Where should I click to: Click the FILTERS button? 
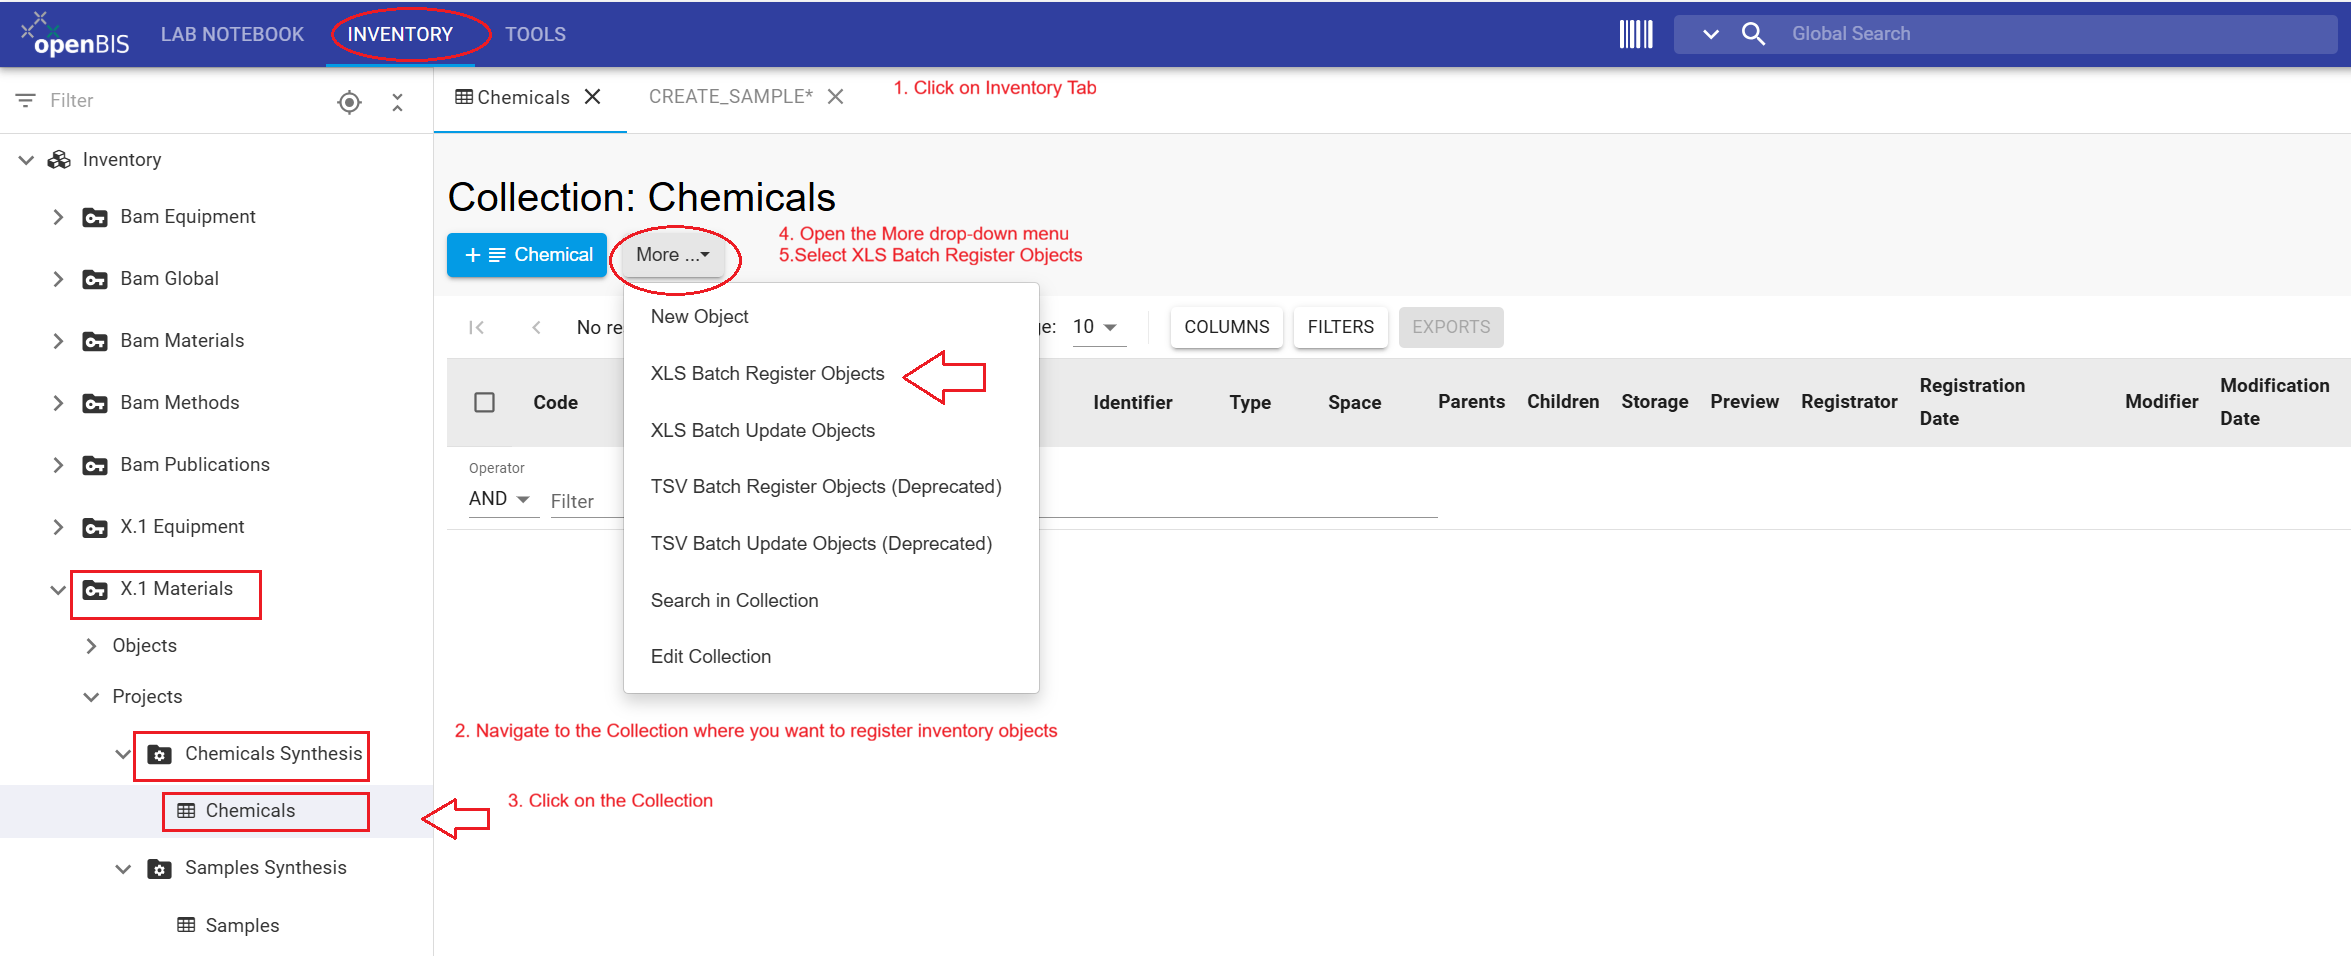pyautogui.click(x=1341, y=327)
